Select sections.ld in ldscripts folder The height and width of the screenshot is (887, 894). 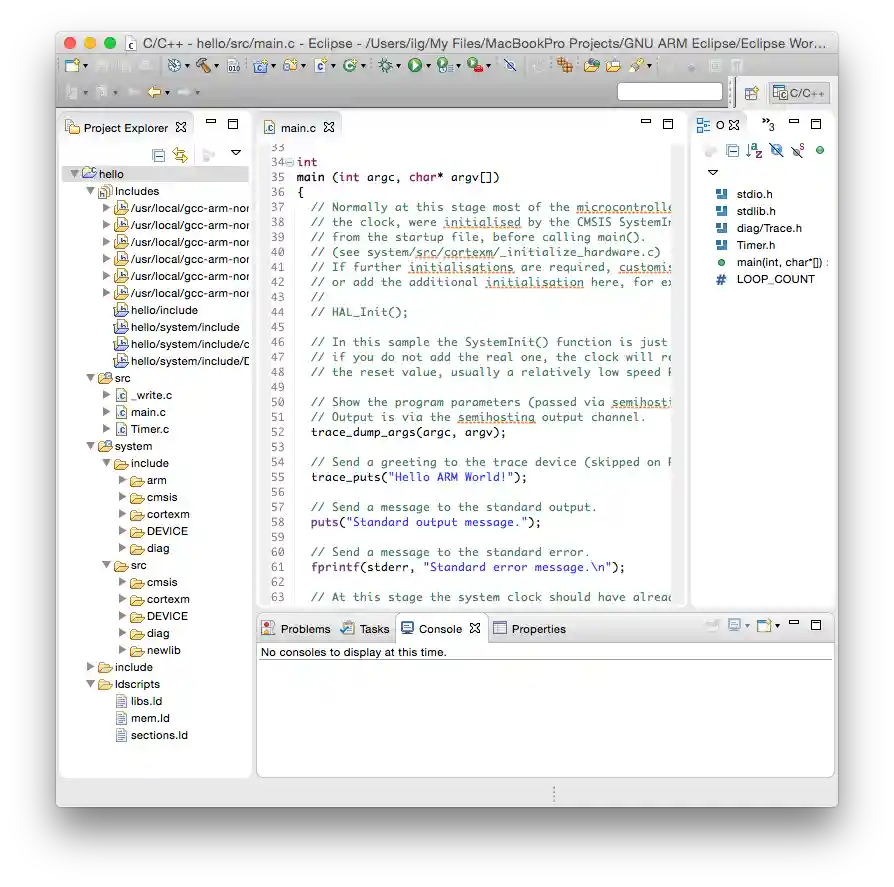(x=159, y=735)
